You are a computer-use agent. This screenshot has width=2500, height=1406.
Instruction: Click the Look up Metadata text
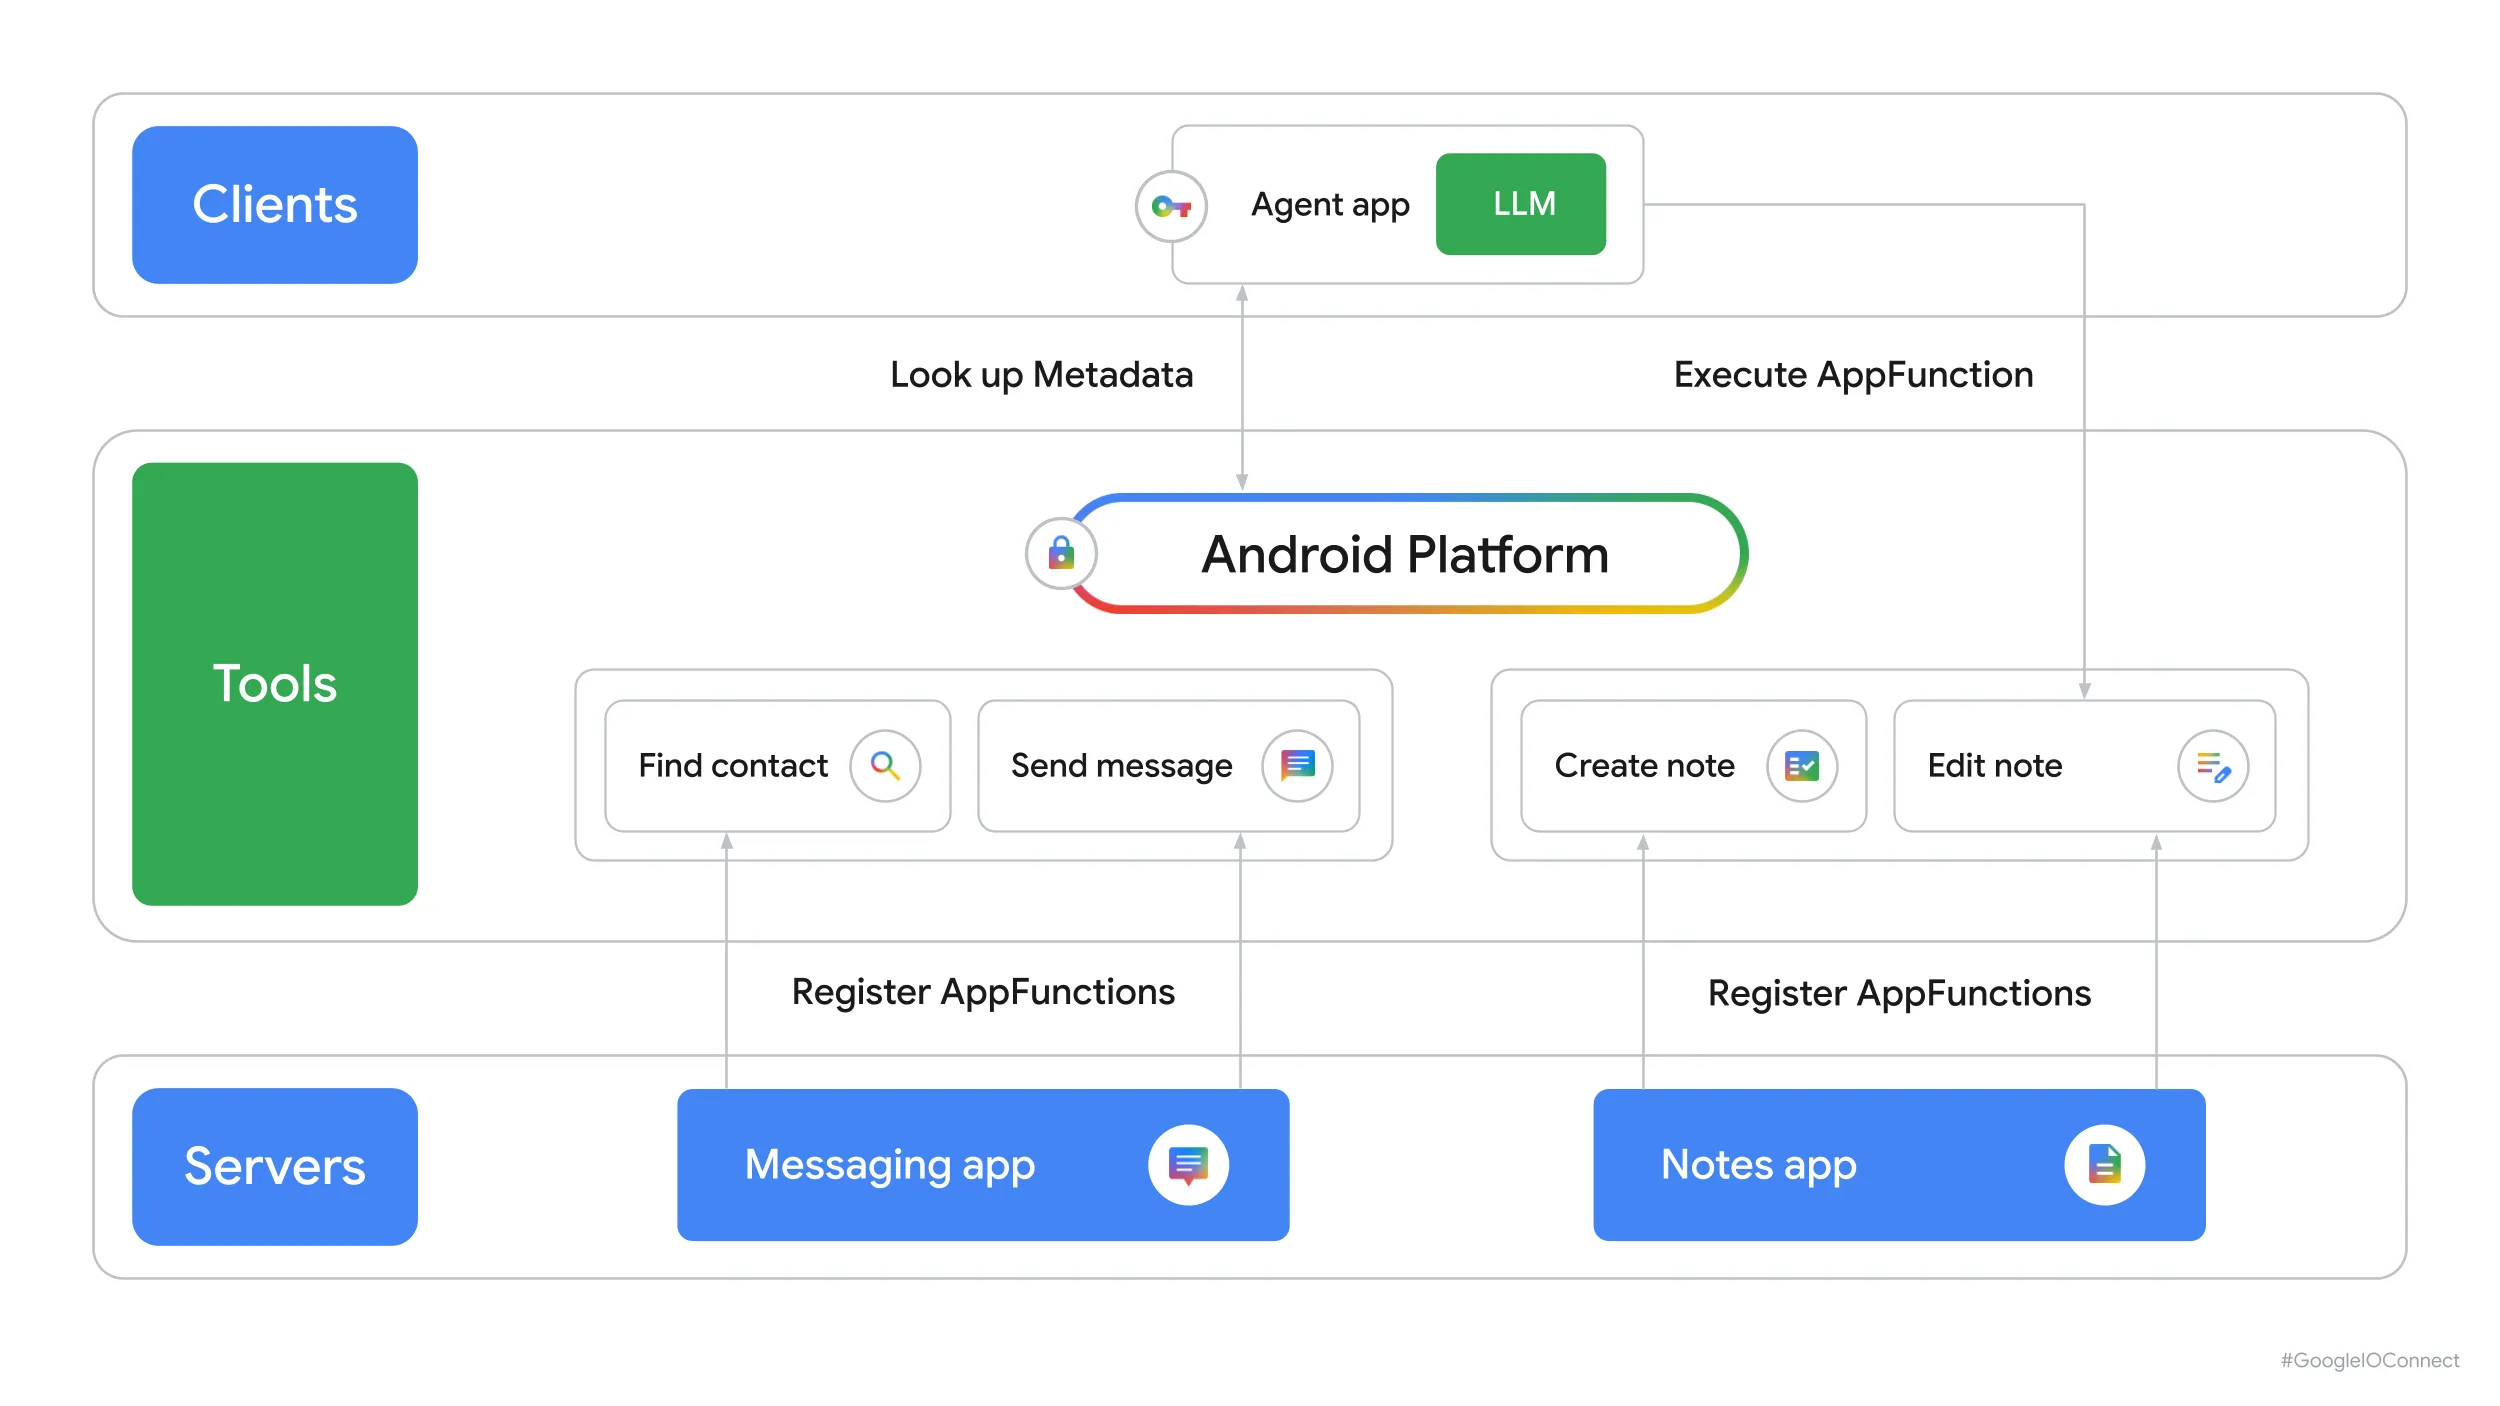coord(1041,376)
